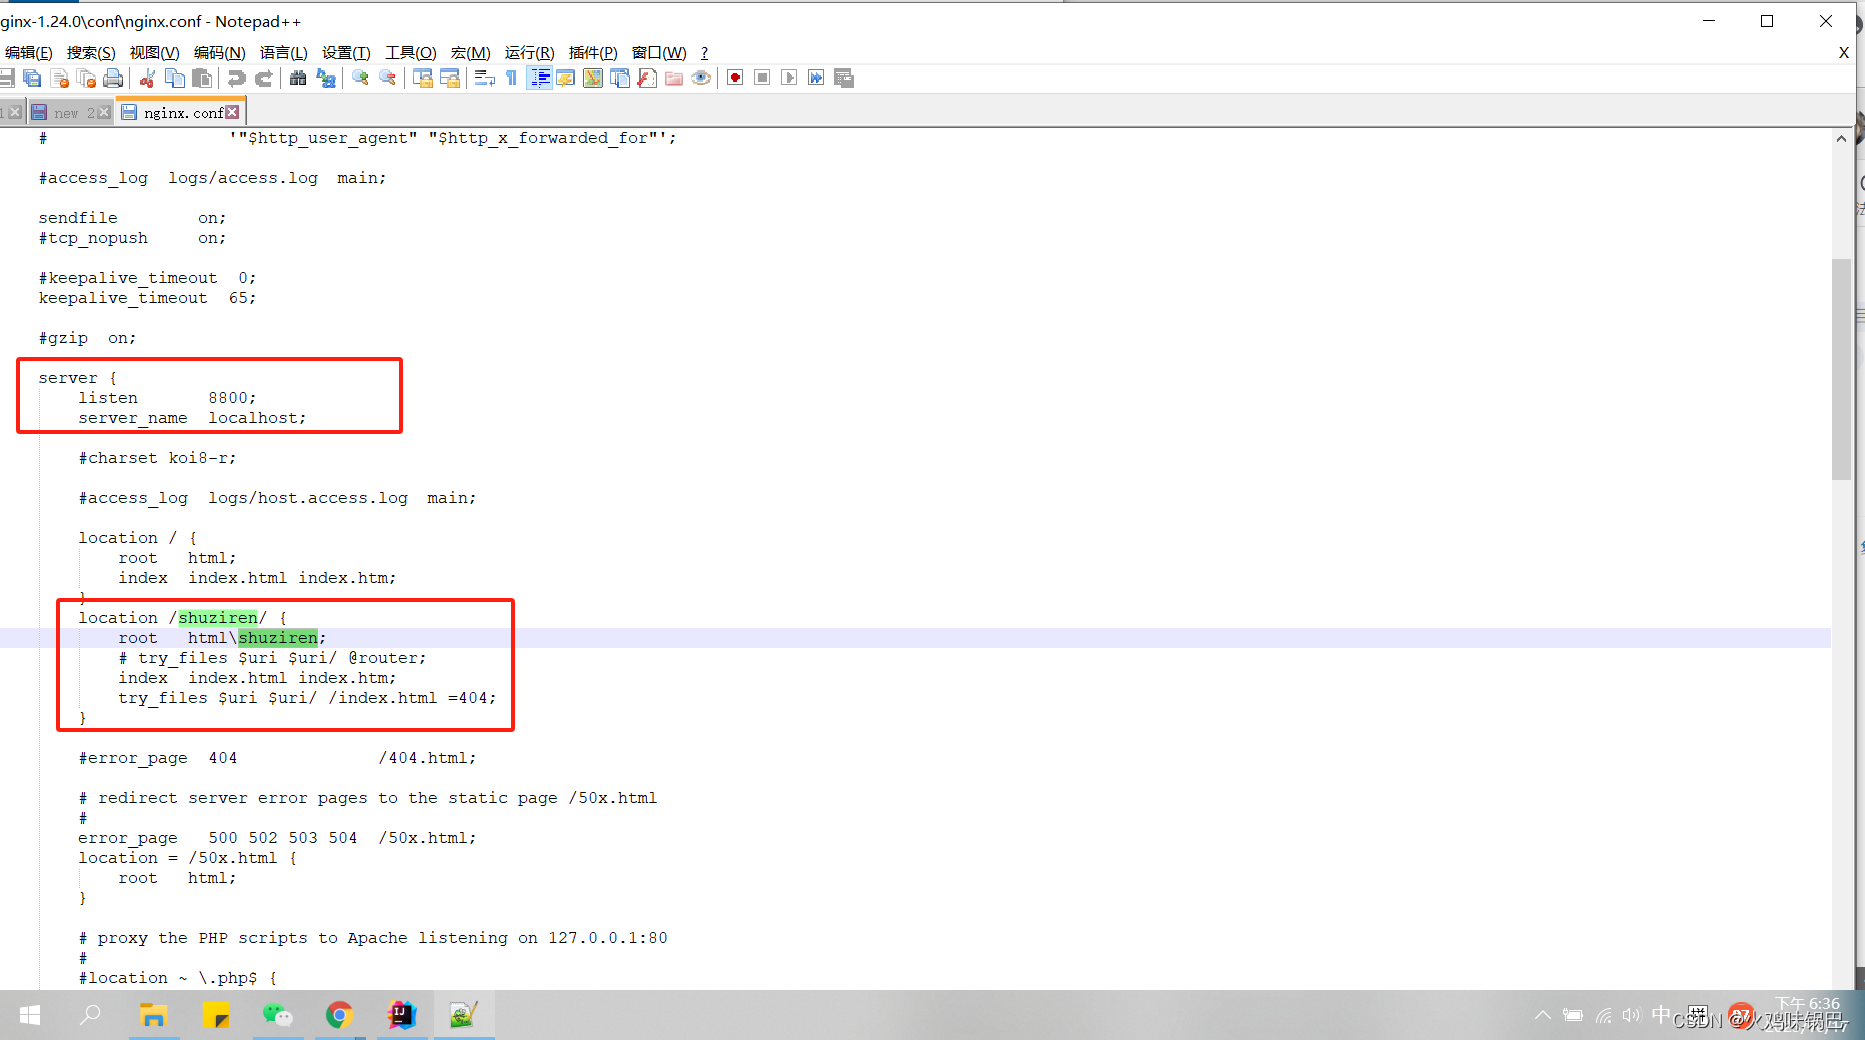Screen dimensions: 1865x1040
Task: Click the Print icon in the toolbar
Action: click(113, 78)
